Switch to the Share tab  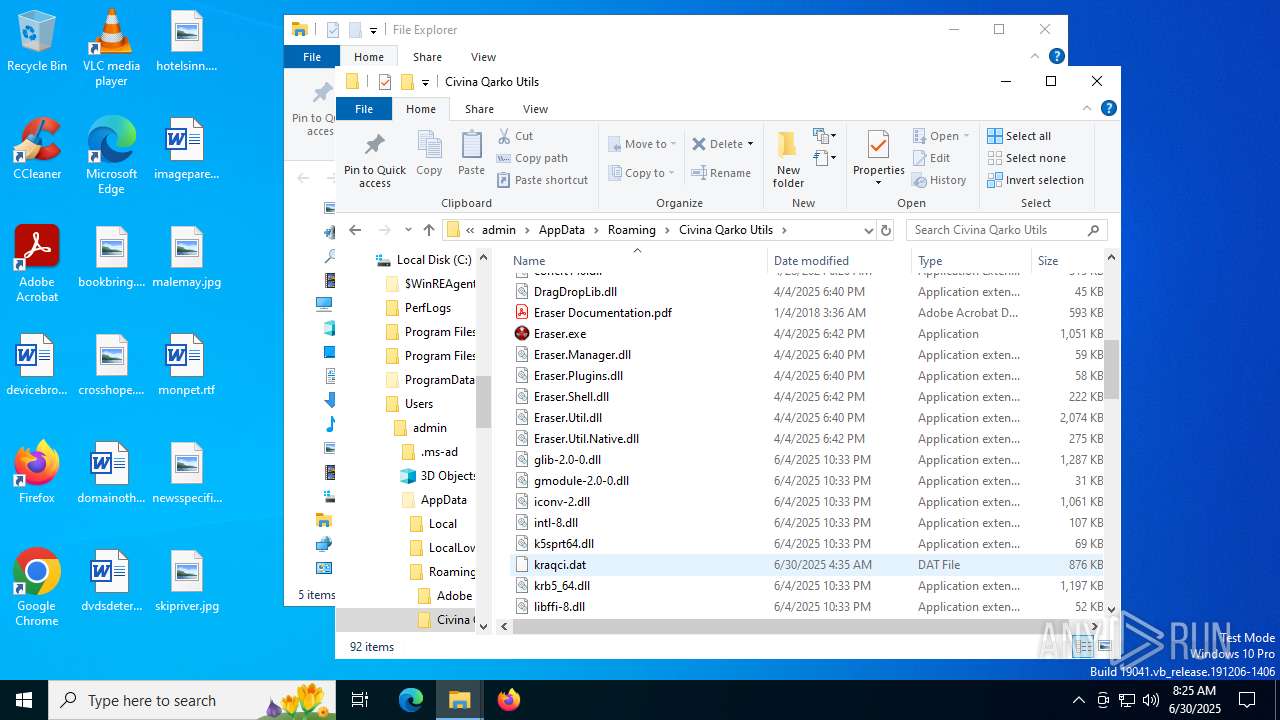(x=479, y=109)
